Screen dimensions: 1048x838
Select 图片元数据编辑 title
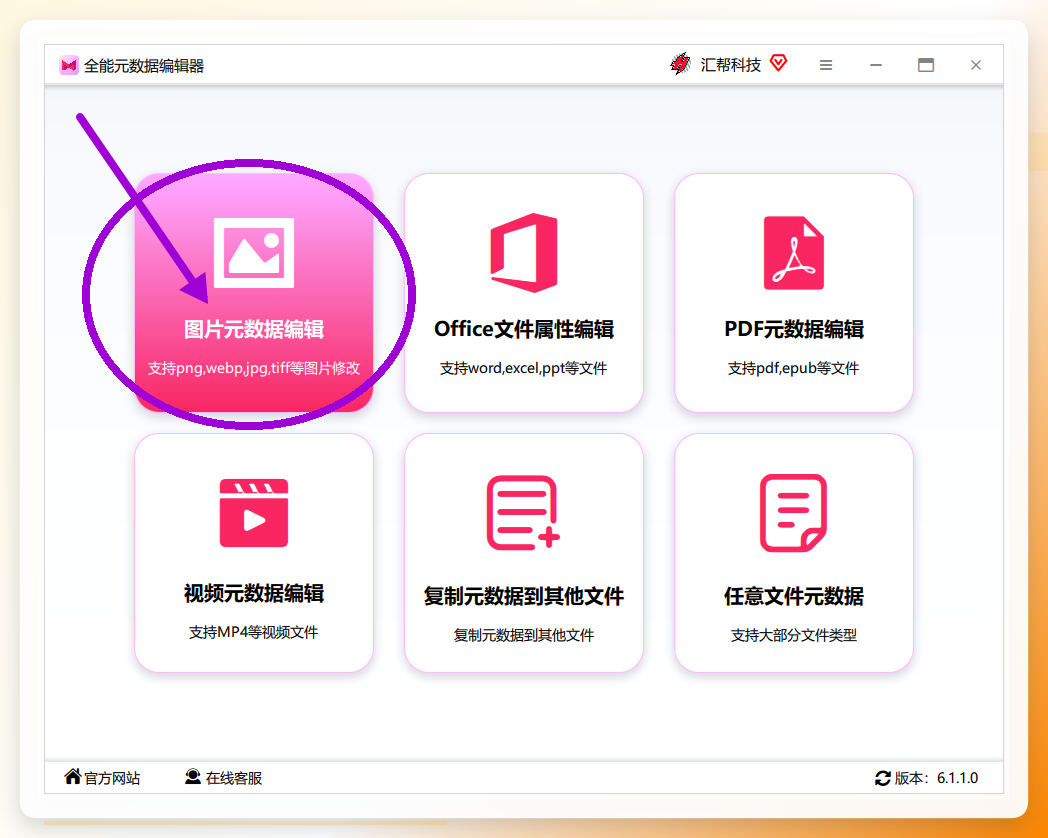(x=254, y=329)
